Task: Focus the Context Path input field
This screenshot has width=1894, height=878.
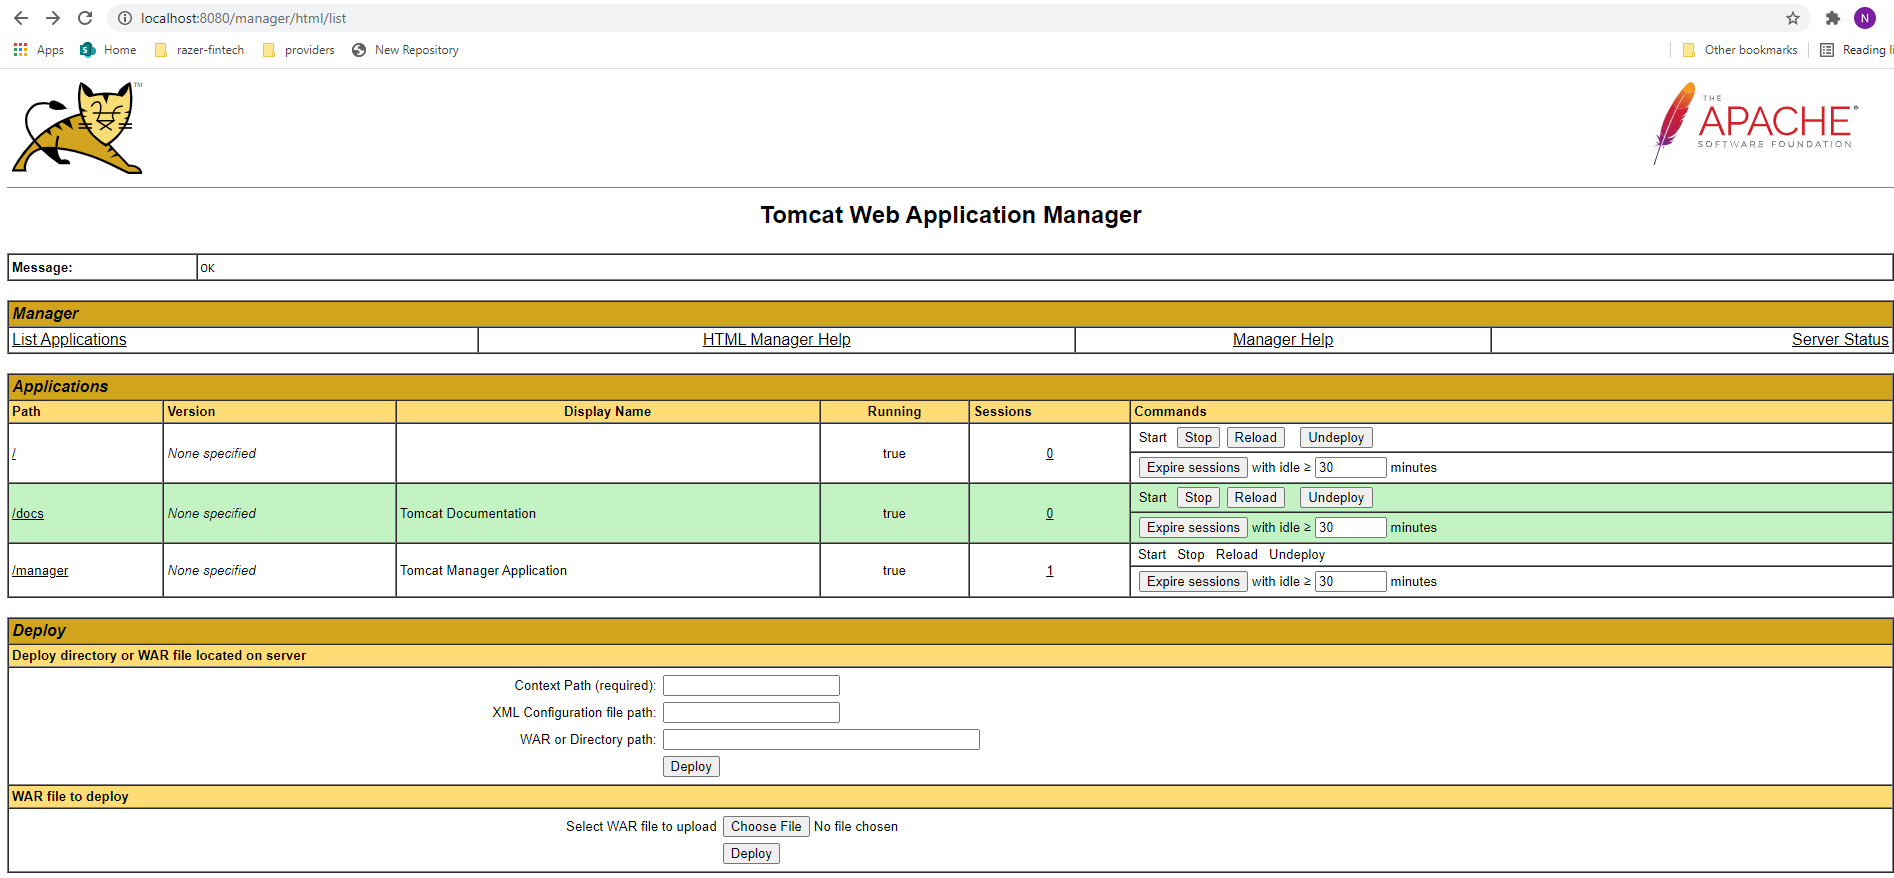Action: [751, 686]
